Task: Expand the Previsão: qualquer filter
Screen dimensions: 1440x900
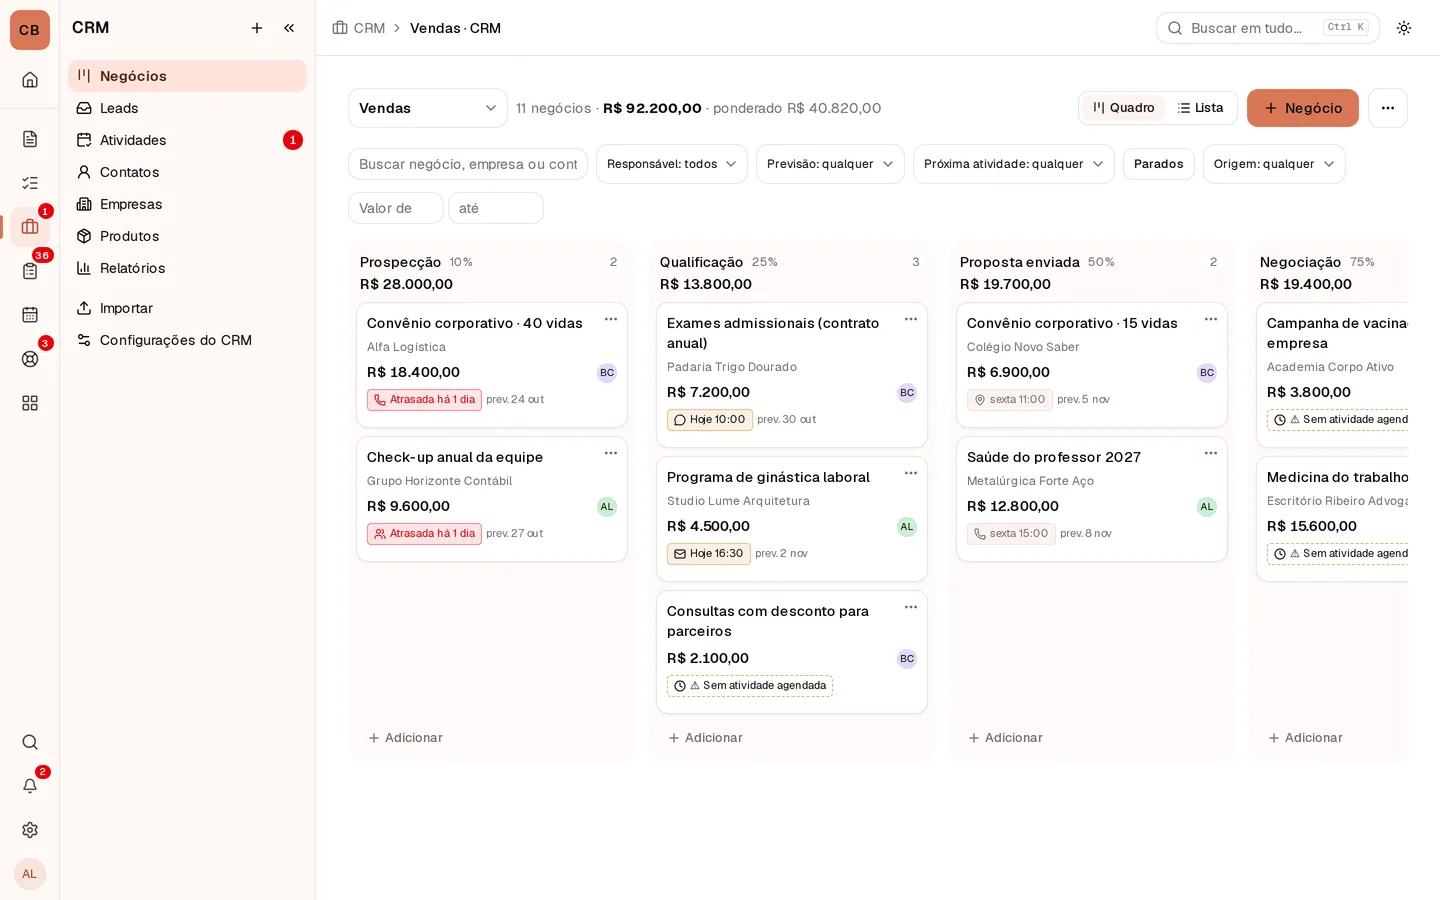Action: [x=830, y=164]
